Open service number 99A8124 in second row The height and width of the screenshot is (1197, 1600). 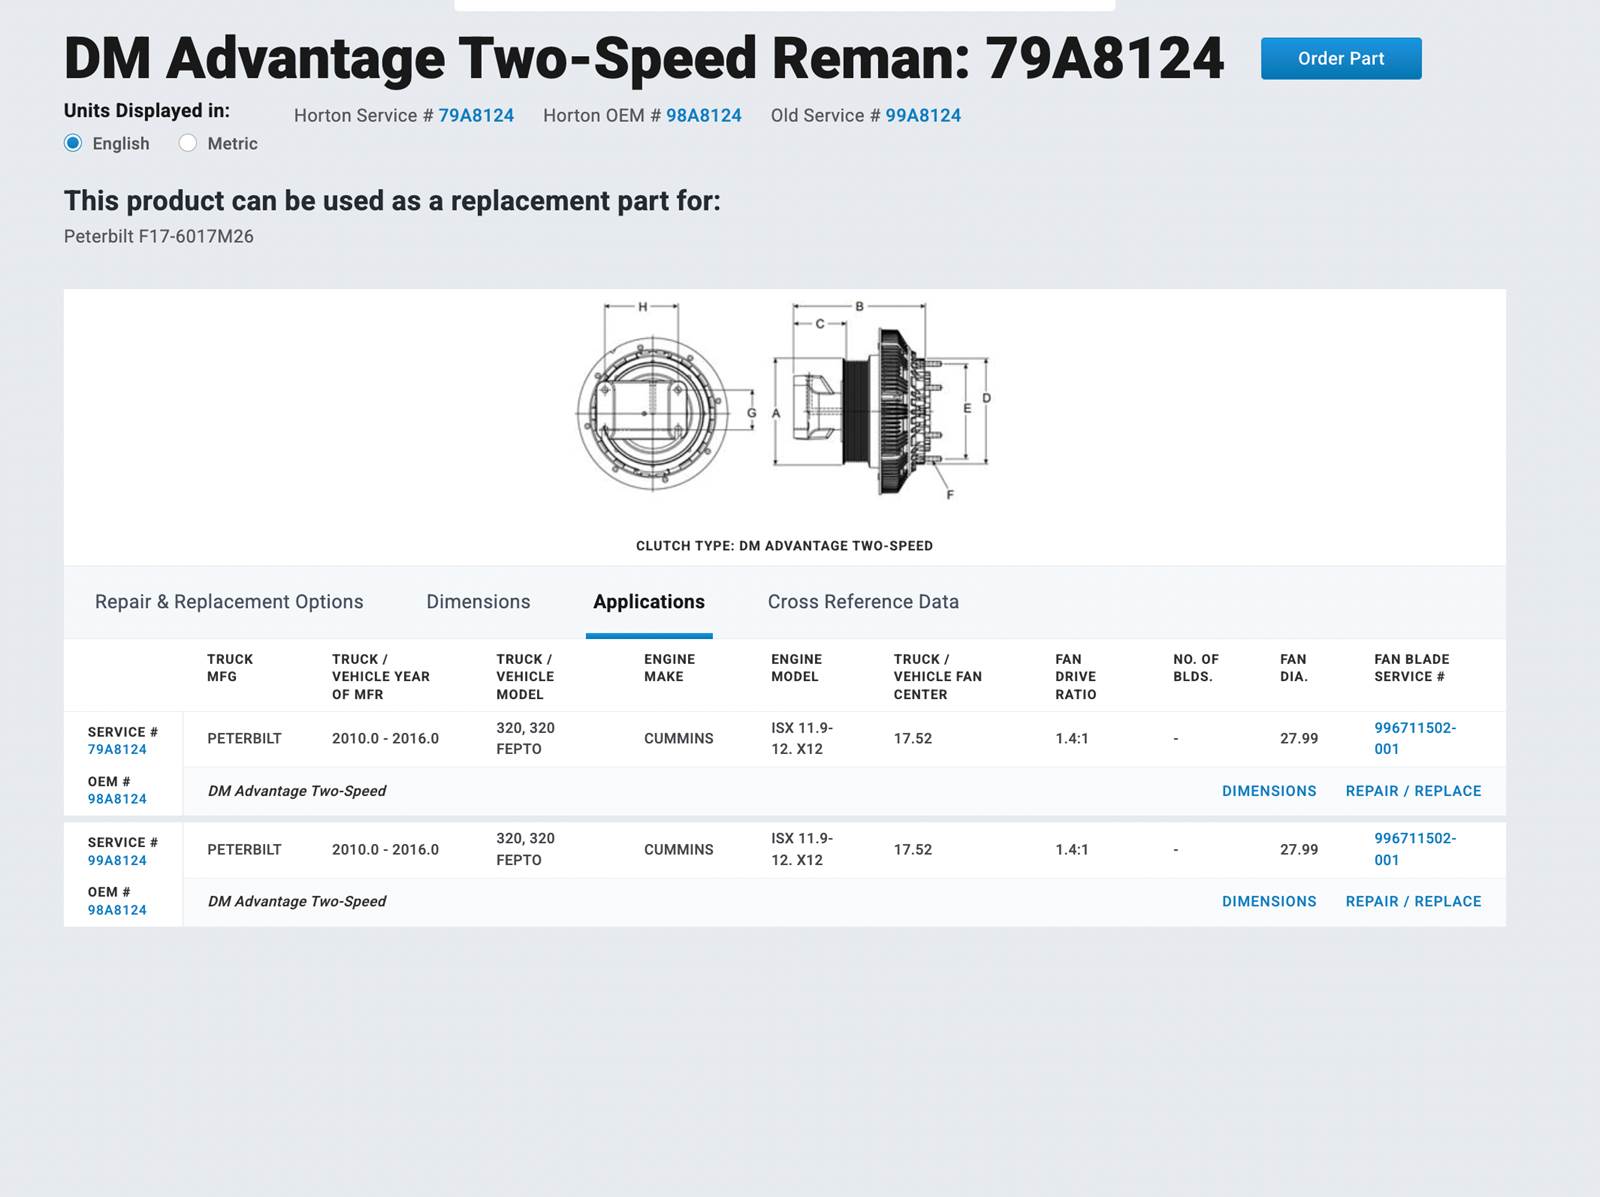tap(117, 860)
